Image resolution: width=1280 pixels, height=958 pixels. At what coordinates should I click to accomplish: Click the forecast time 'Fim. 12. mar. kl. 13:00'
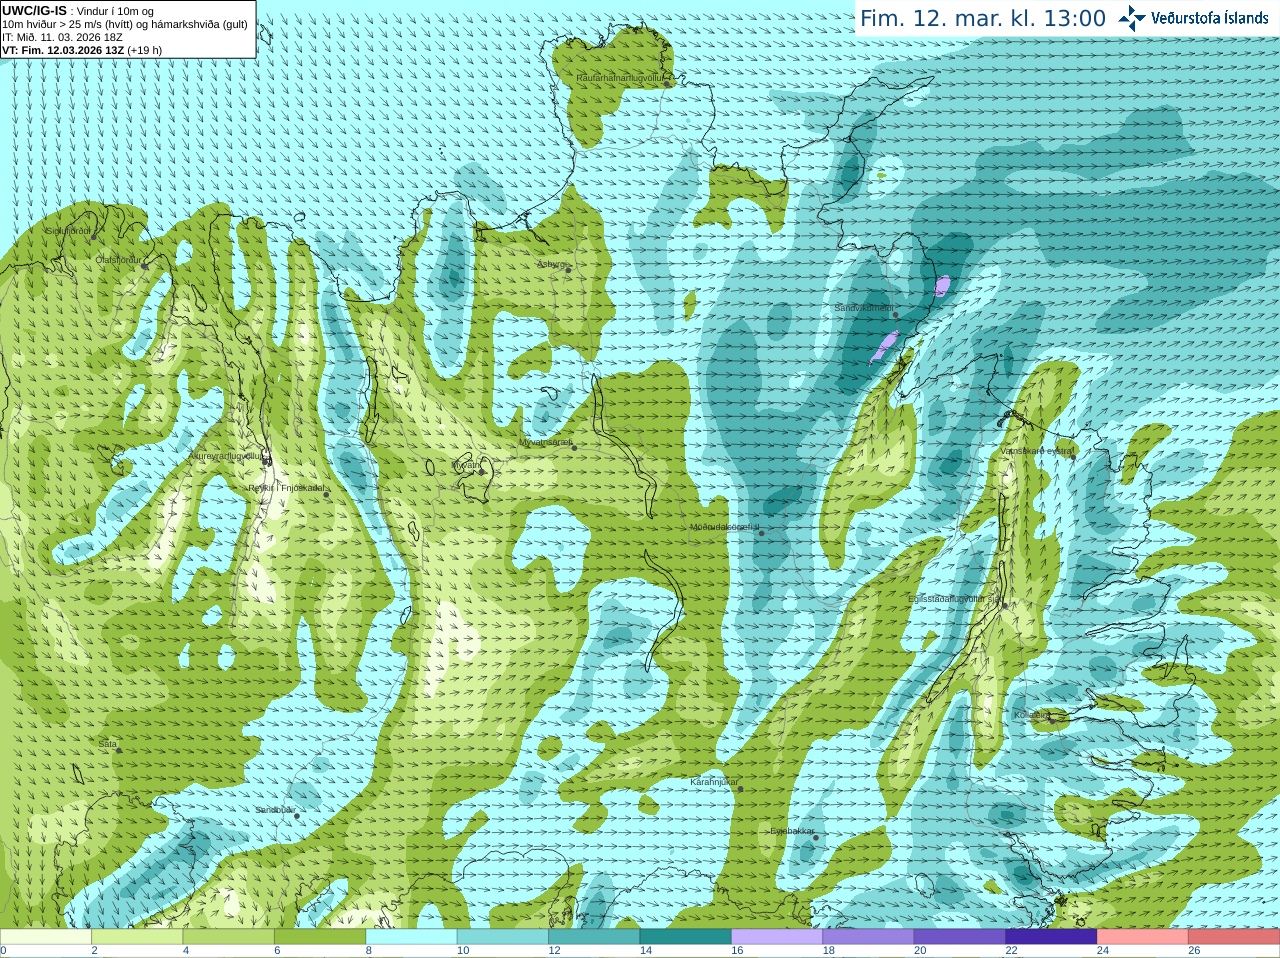tap(983, 18)
